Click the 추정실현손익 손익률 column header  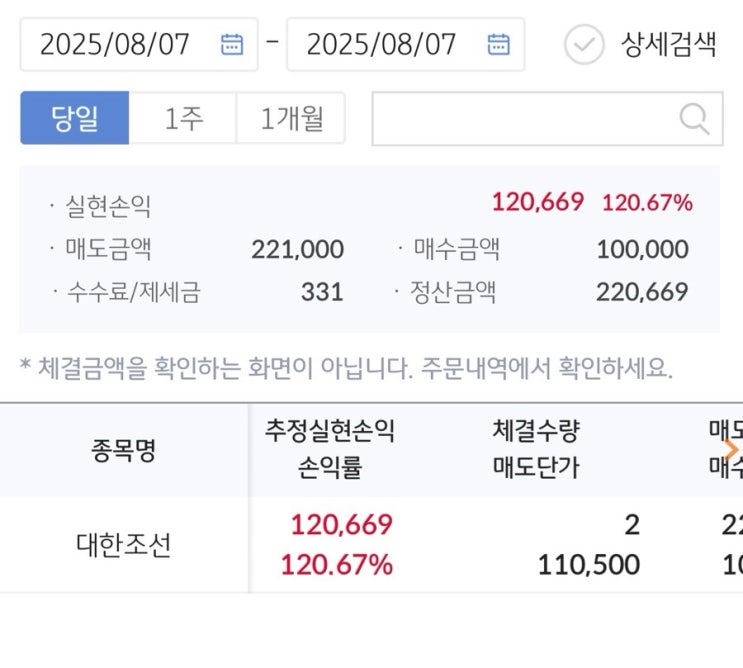coord(330,450)
